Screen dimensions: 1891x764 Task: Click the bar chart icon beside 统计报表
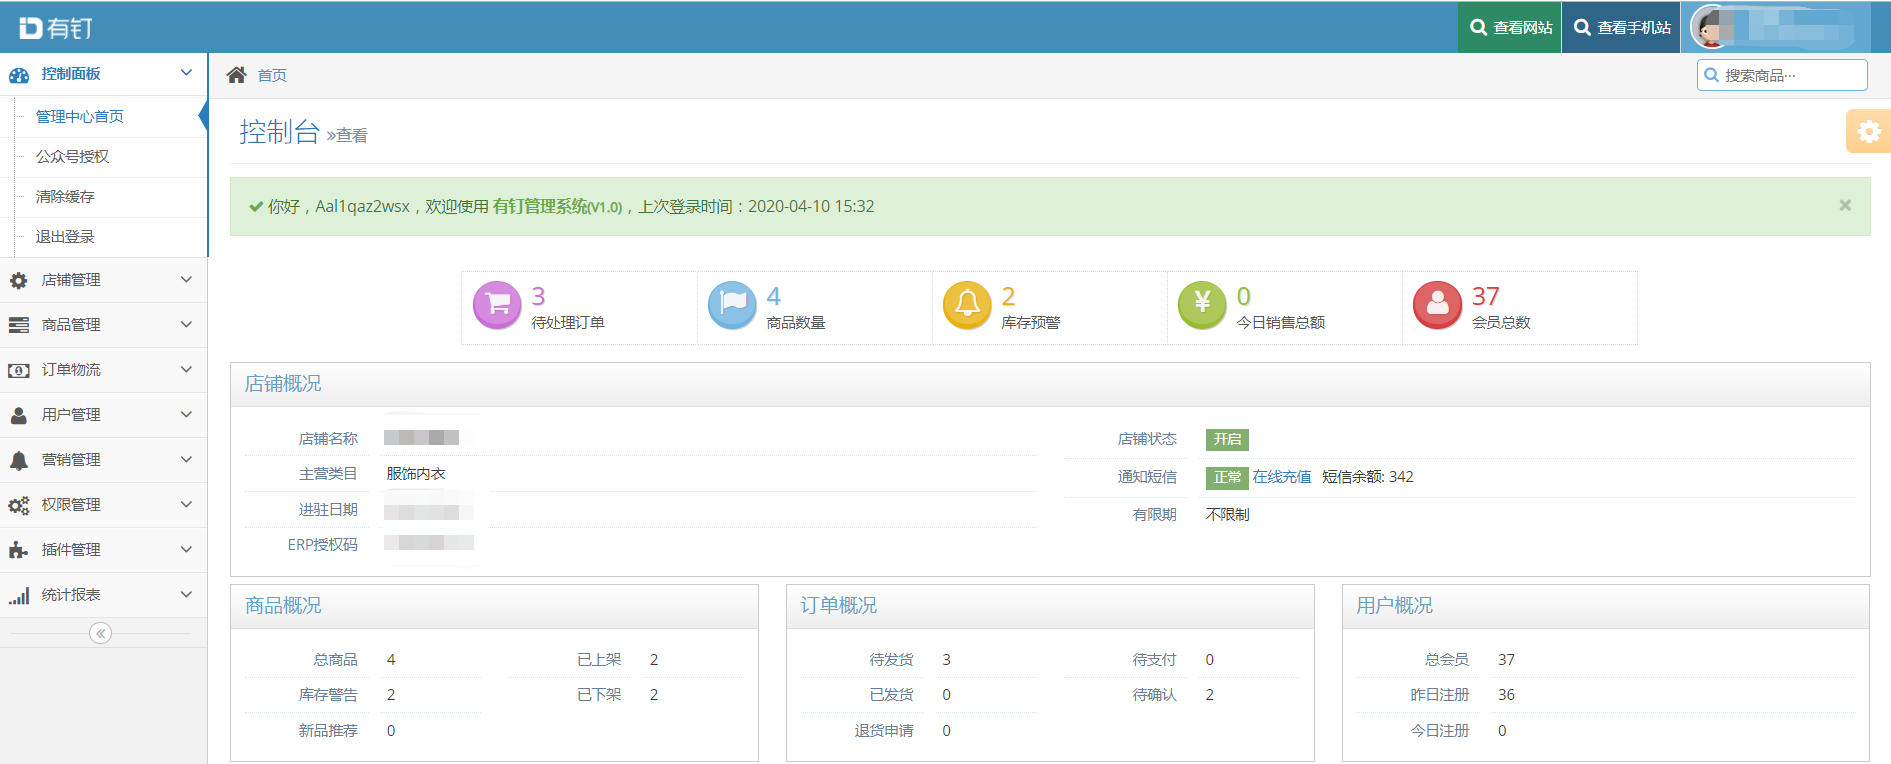coord(19,596)
